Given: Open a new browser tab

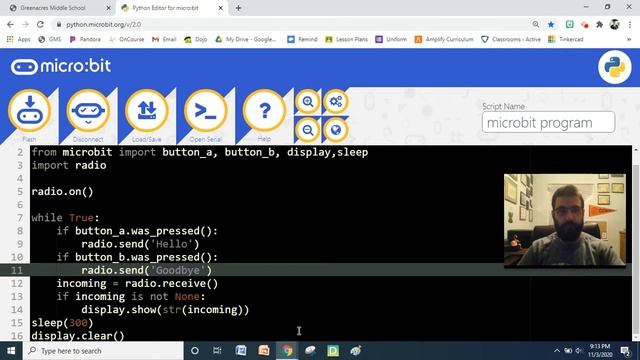Looking at the screenshot, I should coord(238,8).
